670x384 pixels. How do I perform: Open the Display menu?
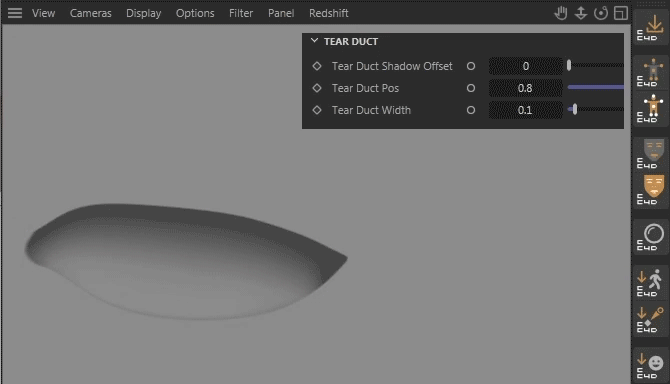[x=144, y=13]
